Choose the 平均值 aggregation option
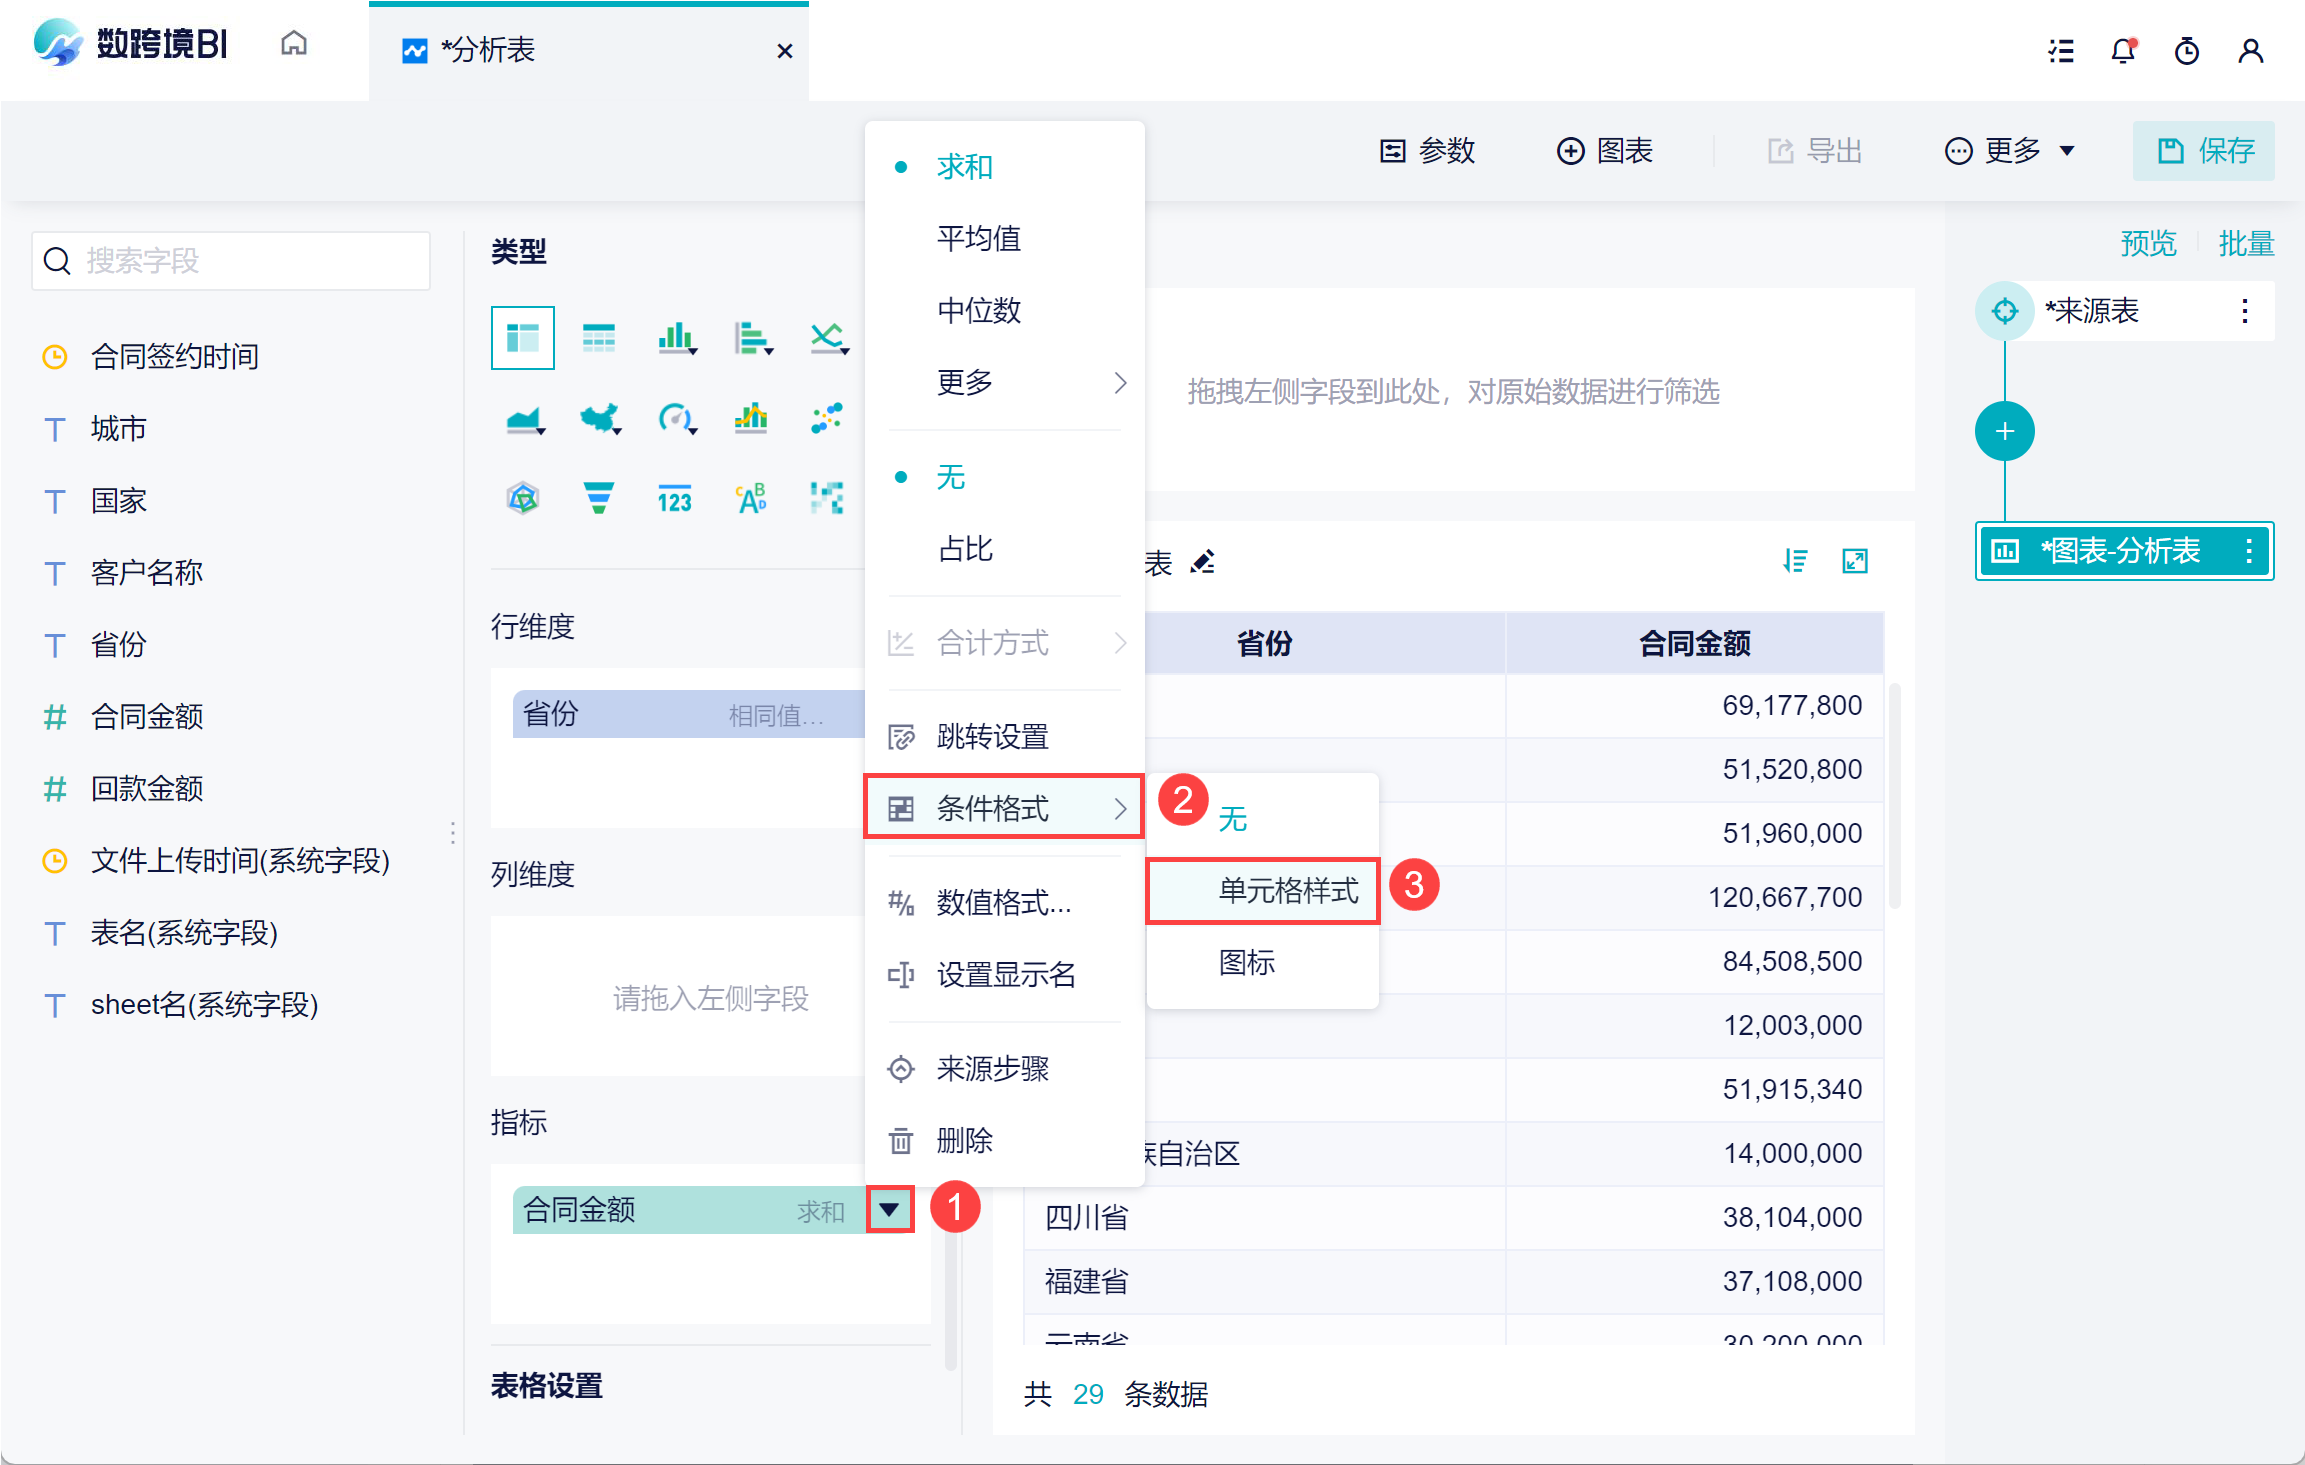Viewport: 2305px width, 1465px height. (x=978, y=239)
